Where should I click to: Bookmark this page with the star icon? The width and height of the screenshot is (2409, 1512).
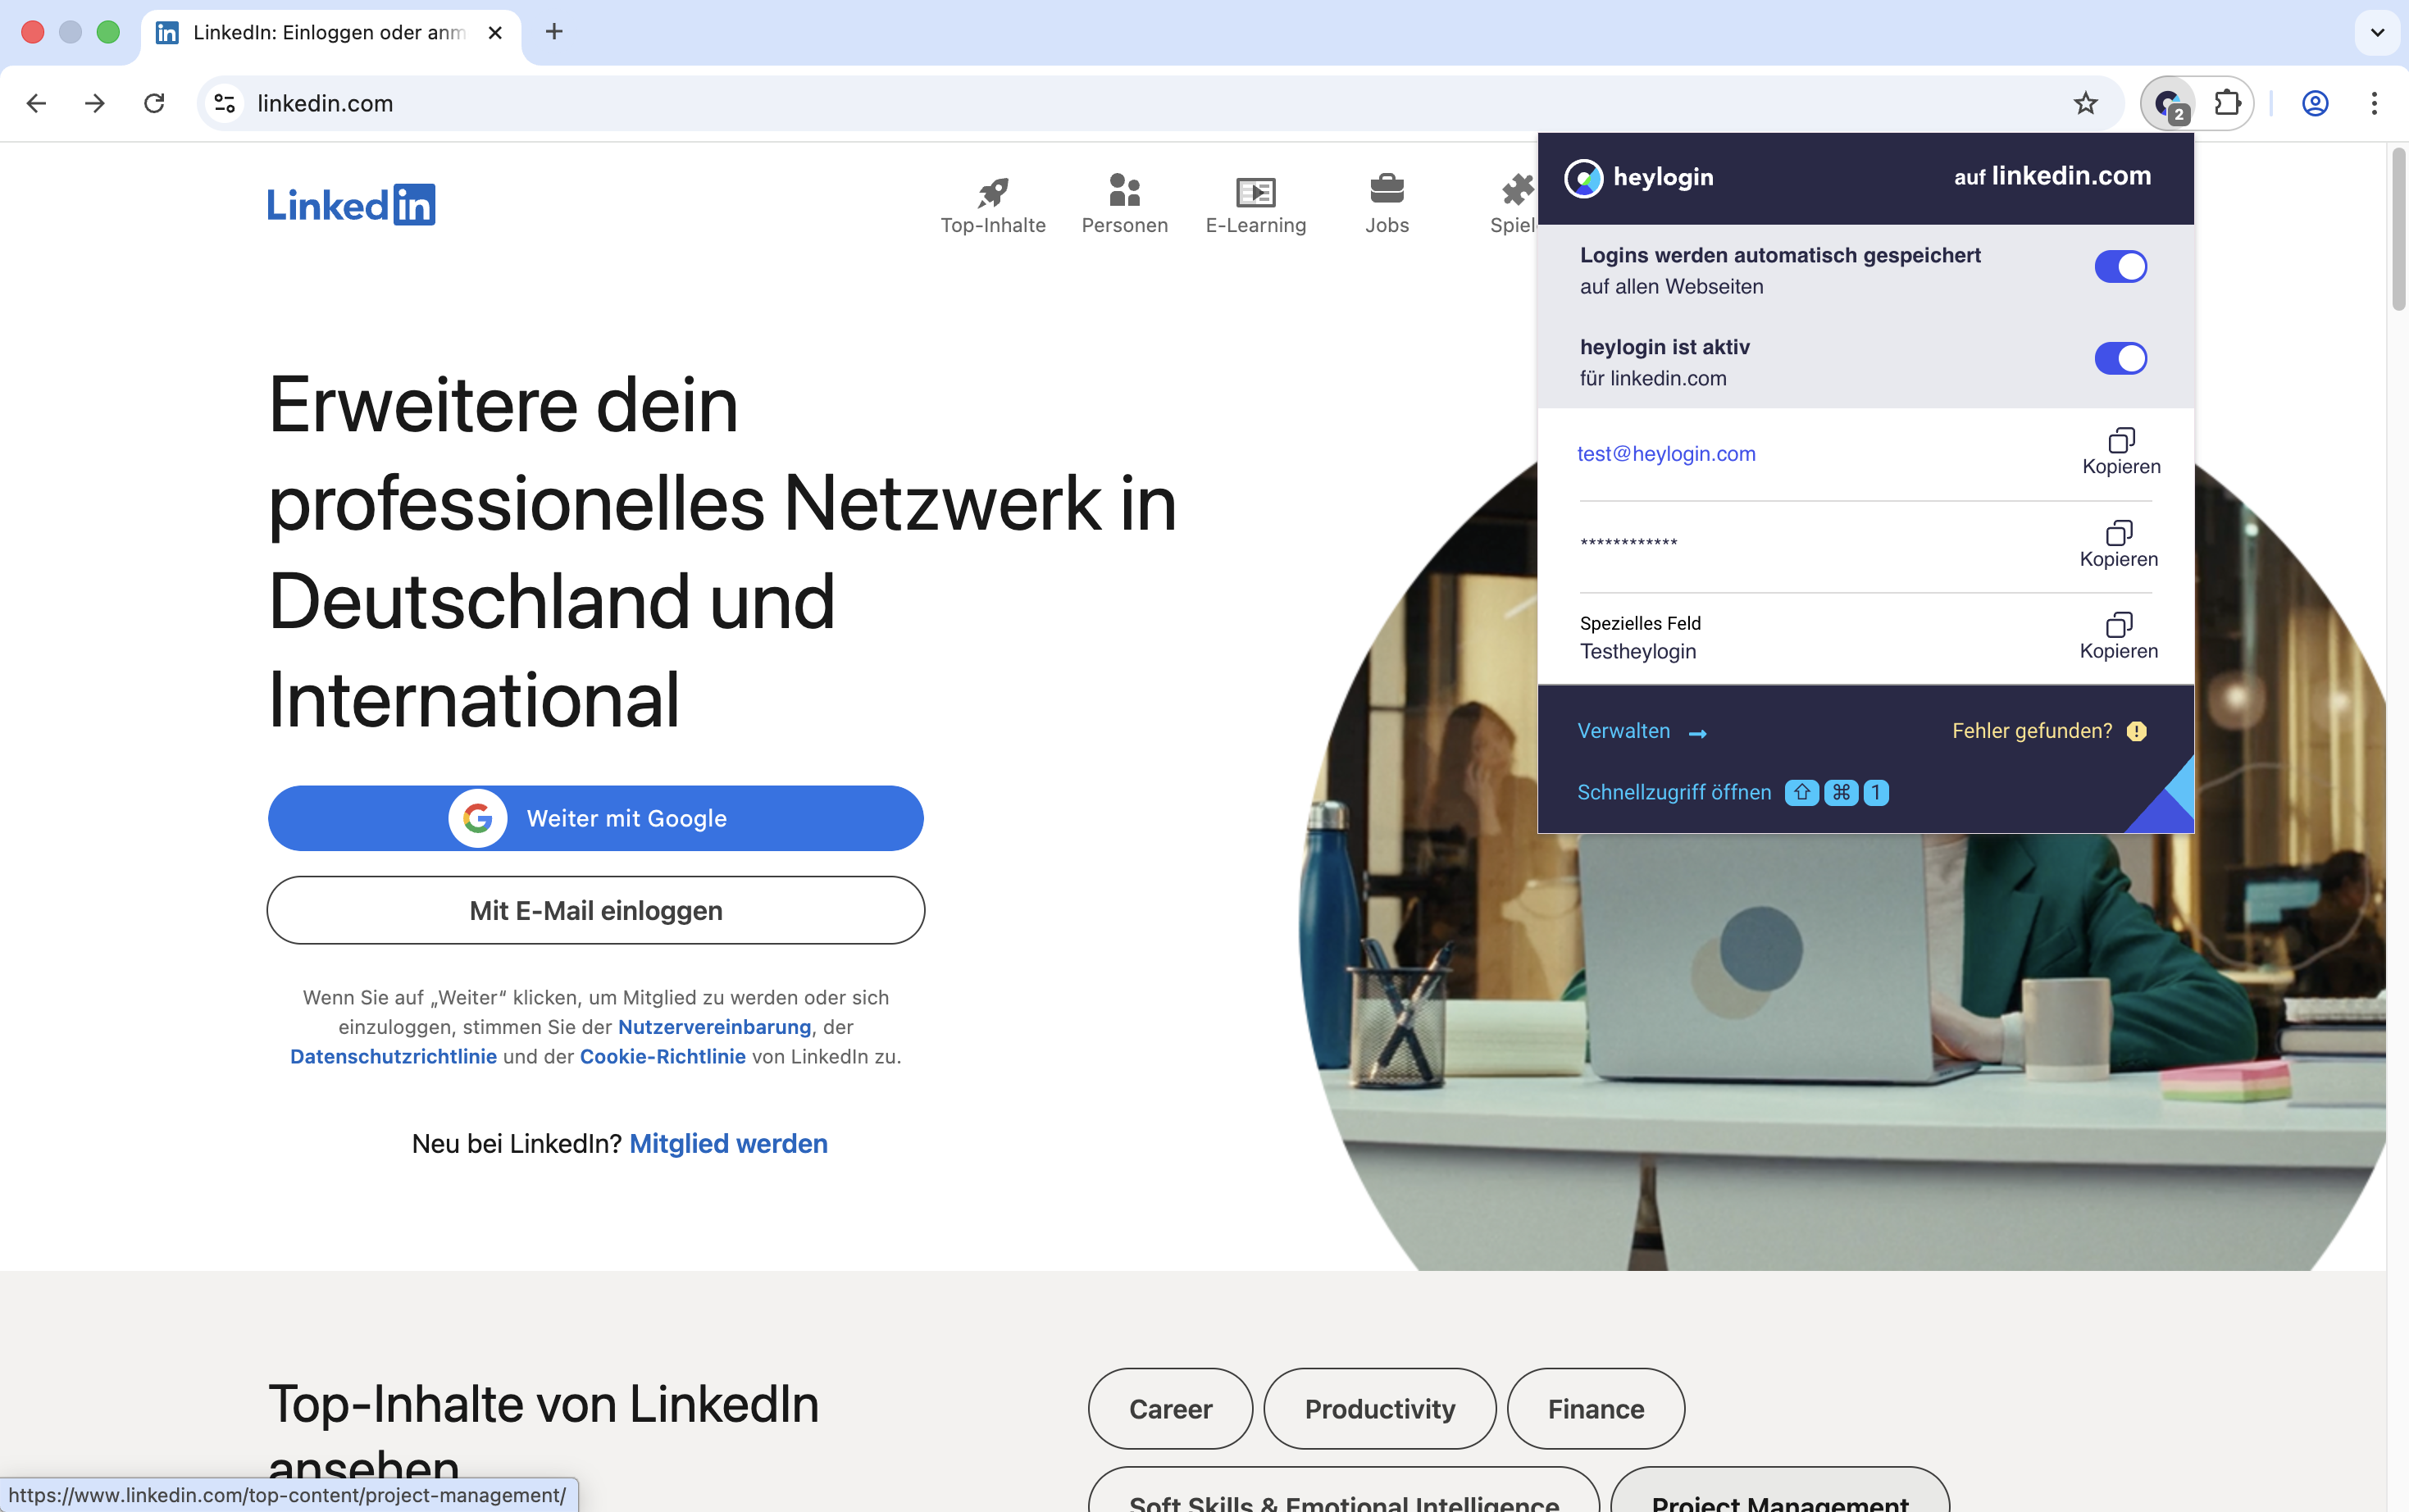pos(2085,103)
